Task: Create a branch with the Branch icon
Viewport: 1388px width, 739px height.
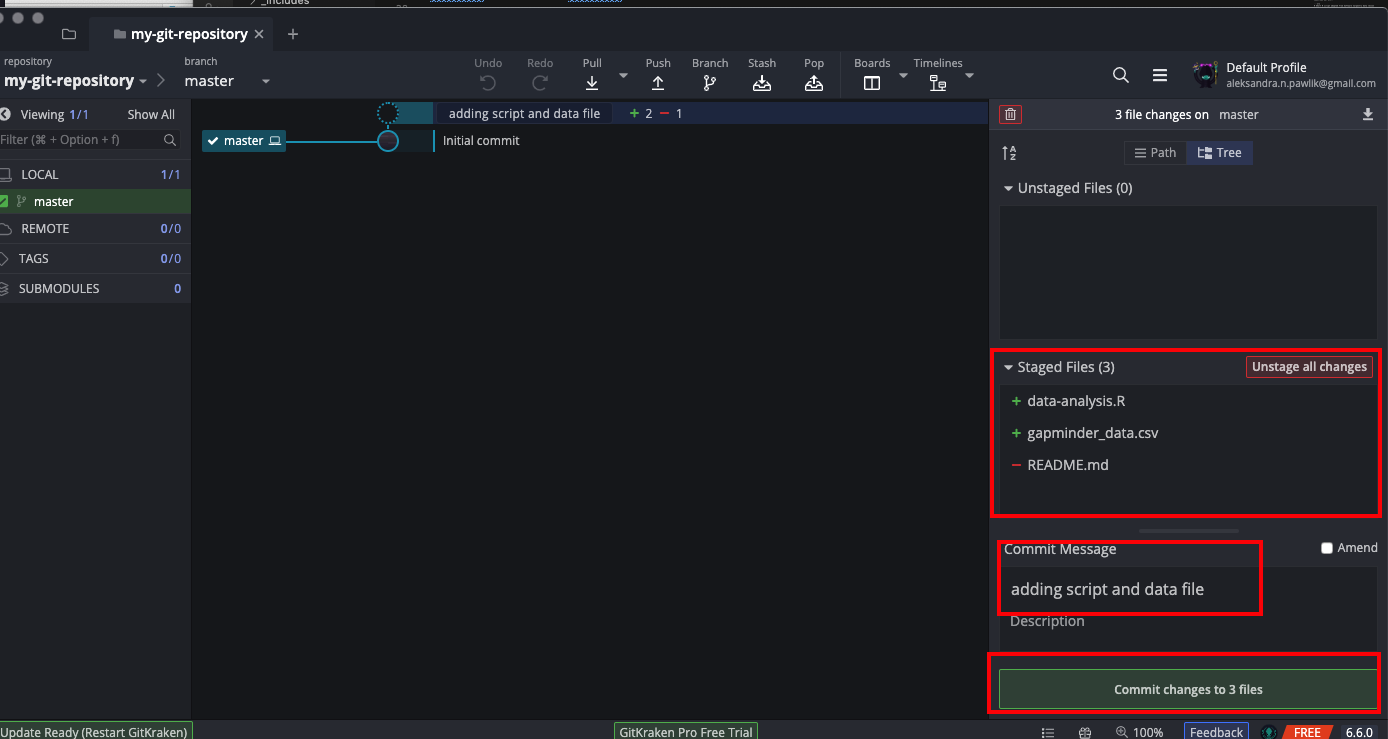Action: (x=710, y=84)
